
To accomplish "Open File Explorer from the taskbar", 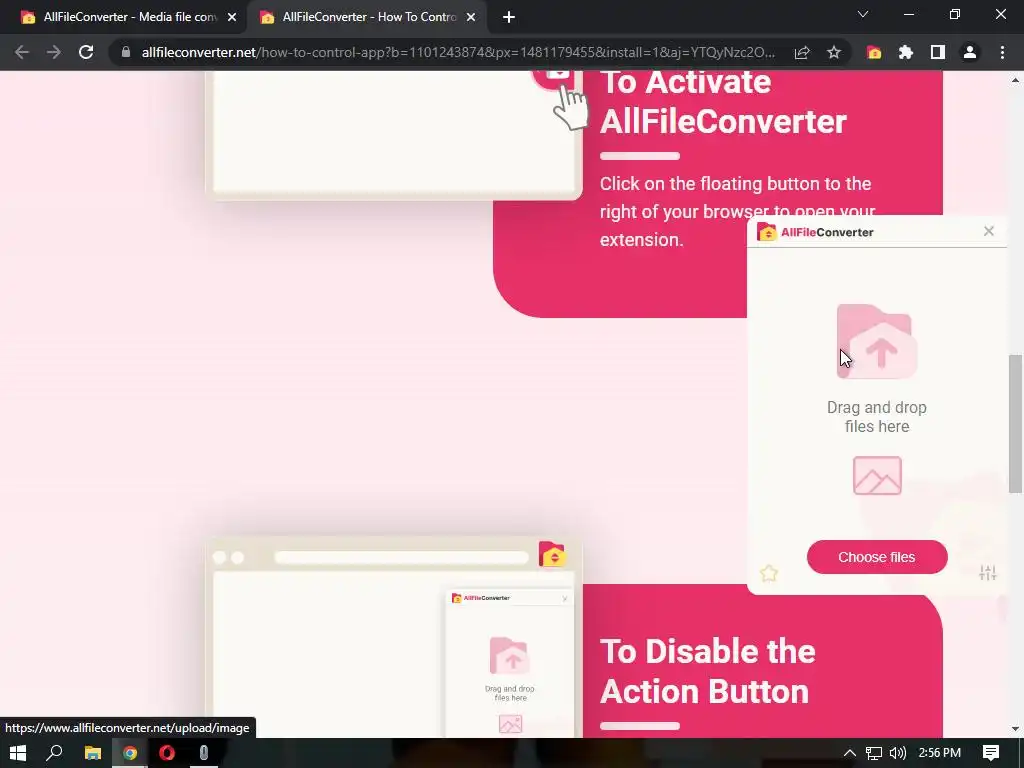I will 93,753.
